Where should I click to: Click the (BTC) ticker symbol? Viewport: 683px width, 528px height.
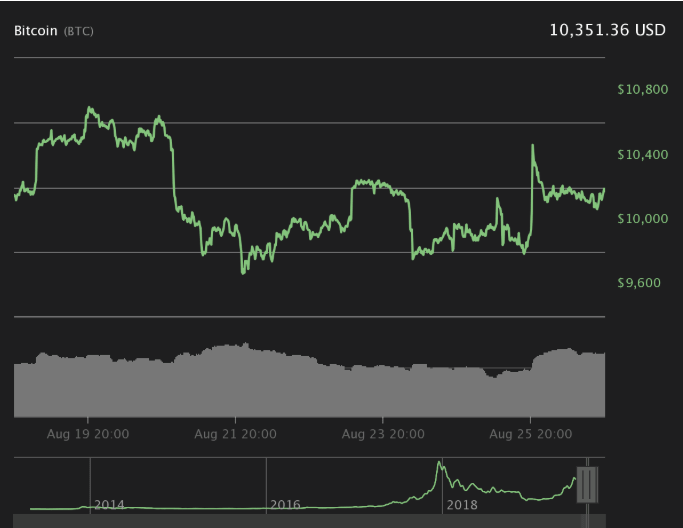(x=78, y=31)
